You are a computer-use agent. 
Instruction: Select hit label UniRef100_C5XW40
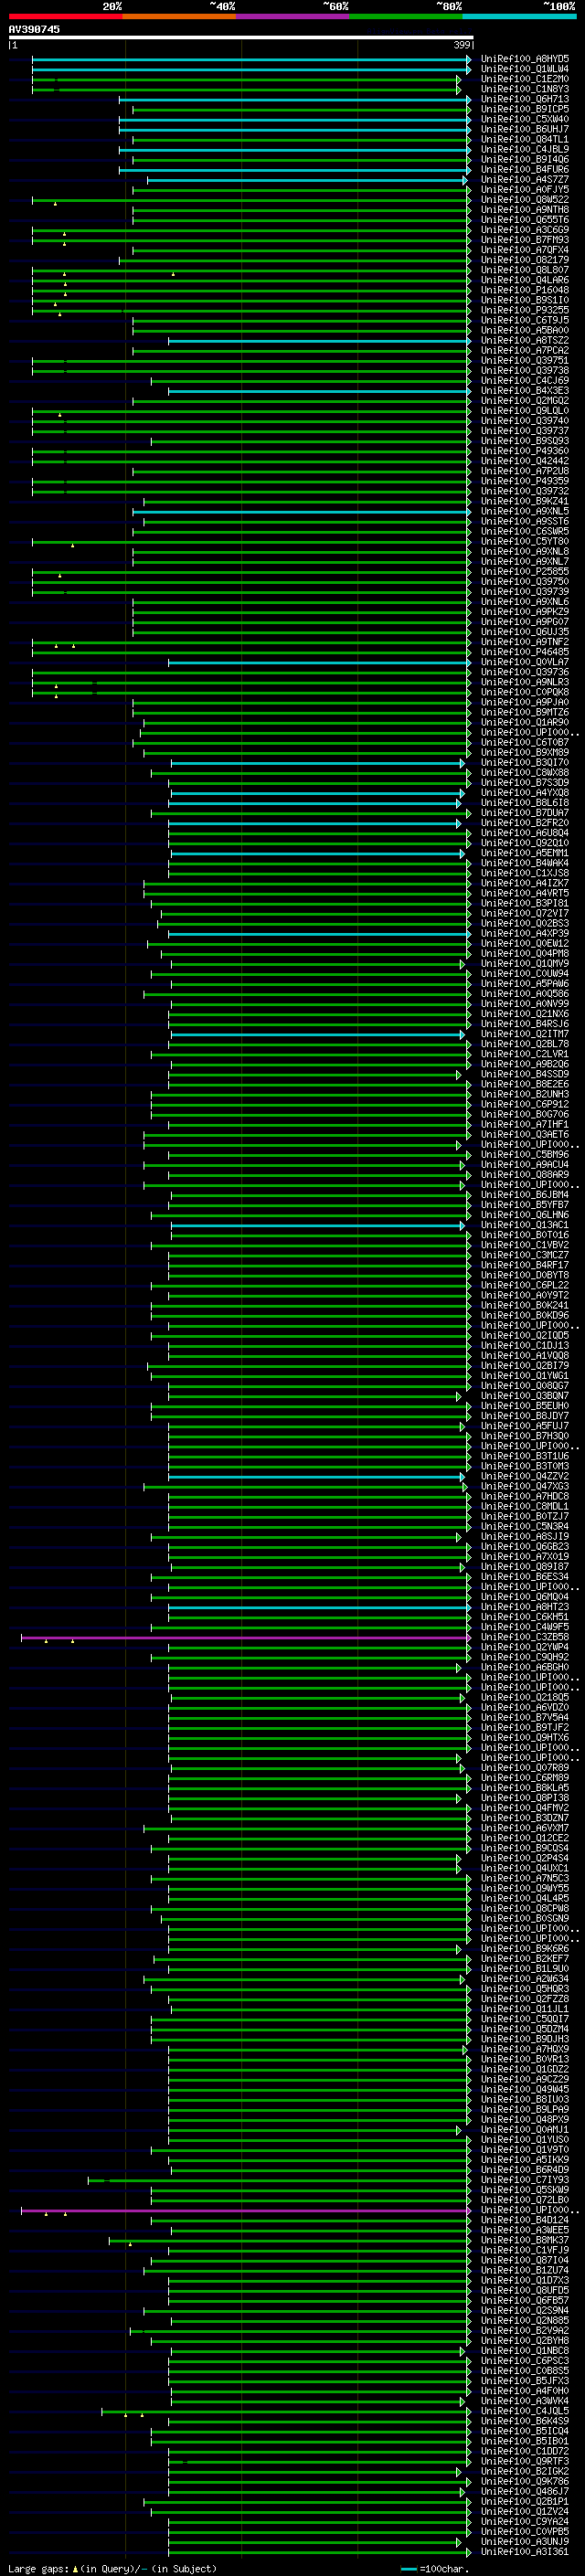(x=524, y=119)
